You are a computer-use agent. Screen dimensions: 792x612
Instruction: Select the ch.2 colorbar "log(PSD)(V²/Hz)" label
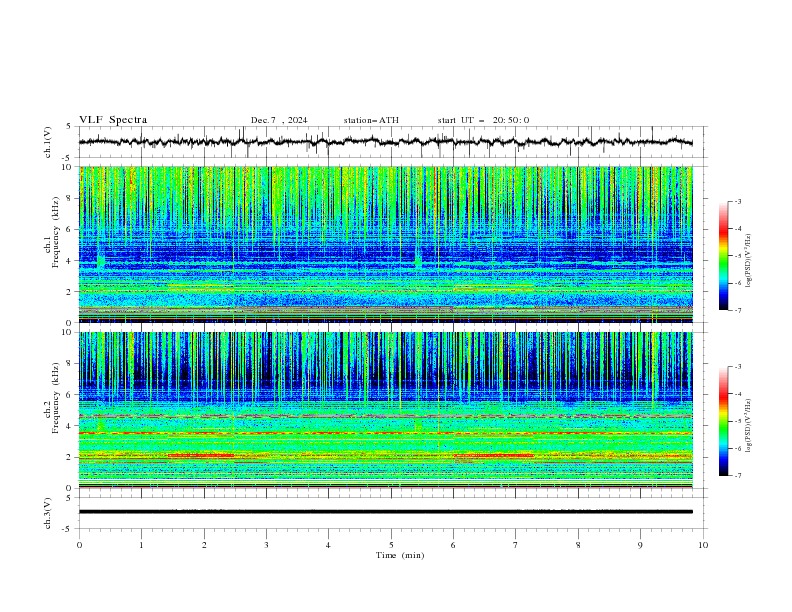(x=748, y=426)
